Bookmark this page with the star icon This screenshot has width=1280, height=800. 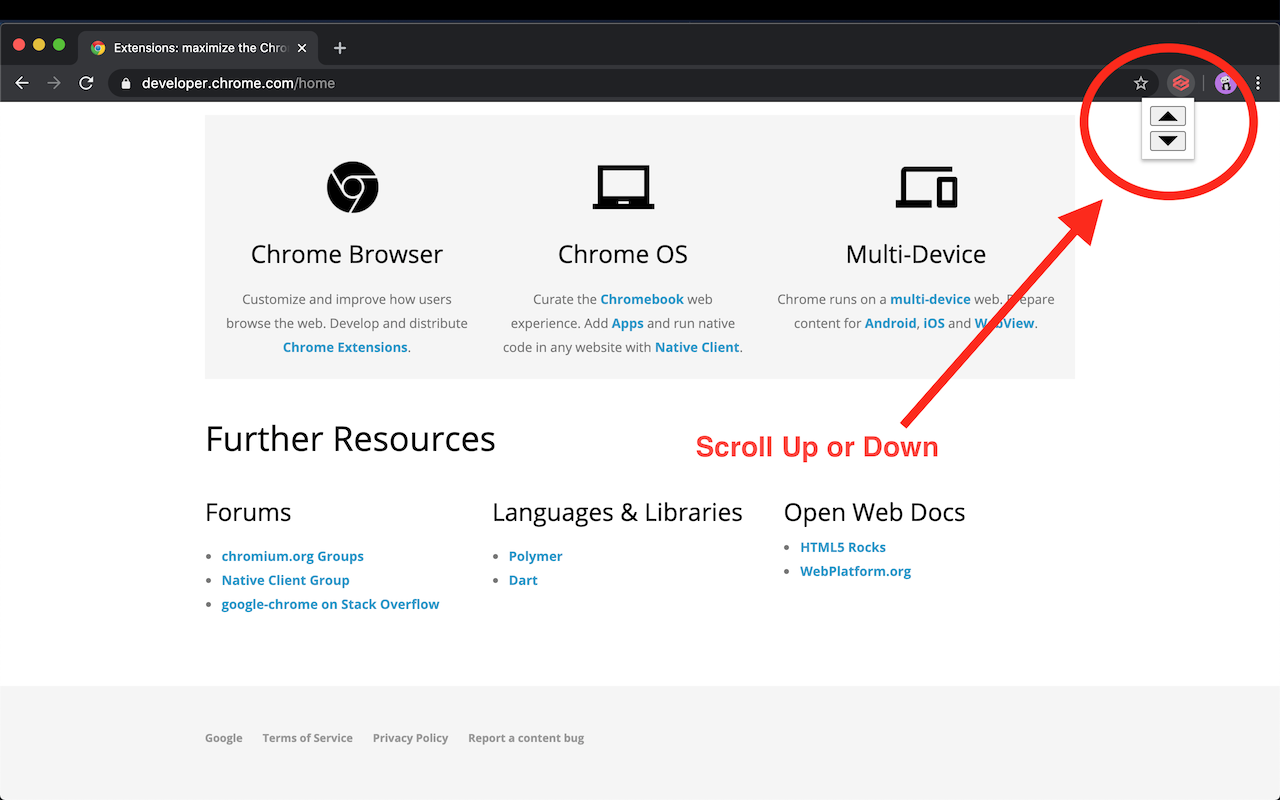point(1141,83)
